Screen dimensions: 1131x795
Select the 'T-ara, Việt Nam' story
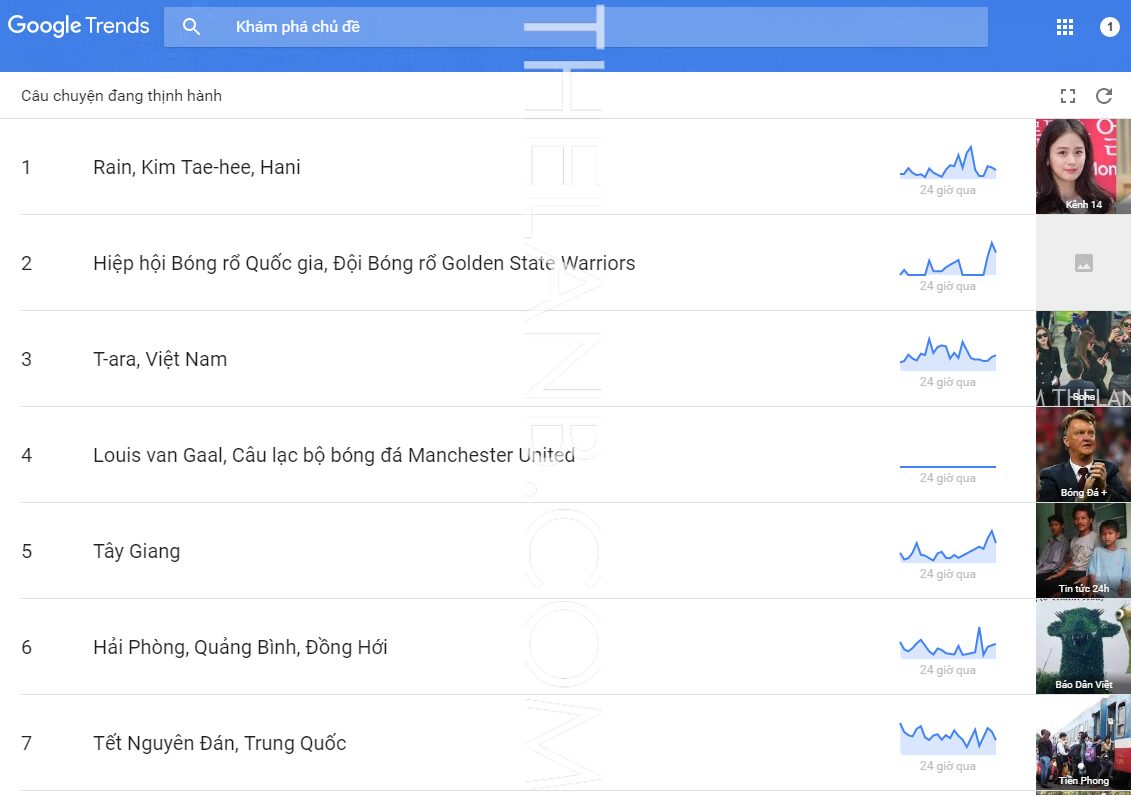point(160,359)
